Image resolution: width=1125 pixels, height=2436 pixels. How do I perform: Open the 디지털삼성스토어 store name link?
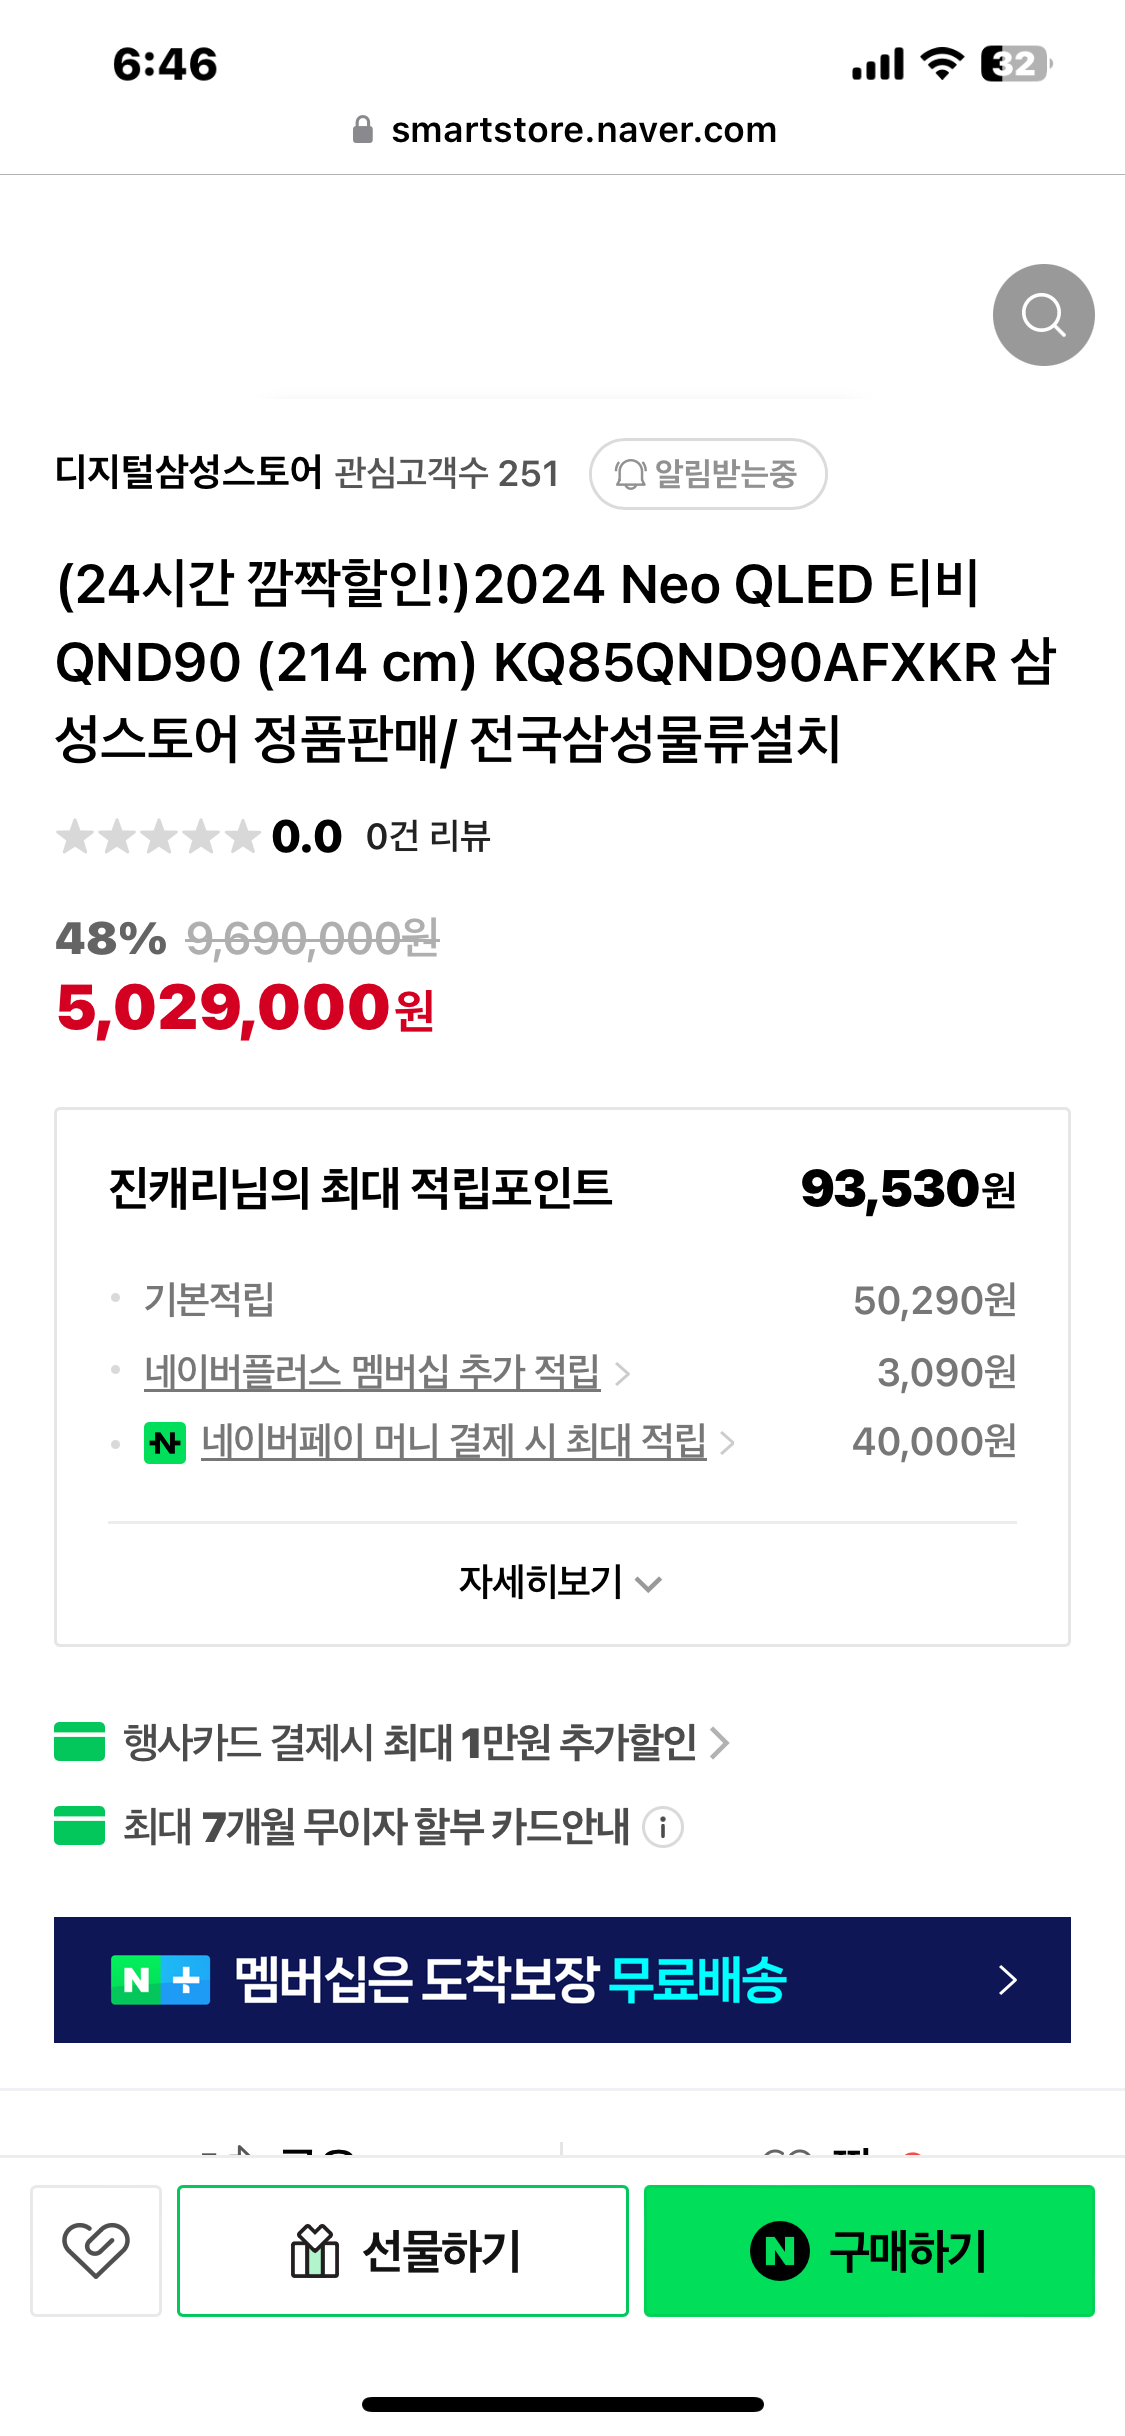189,473
